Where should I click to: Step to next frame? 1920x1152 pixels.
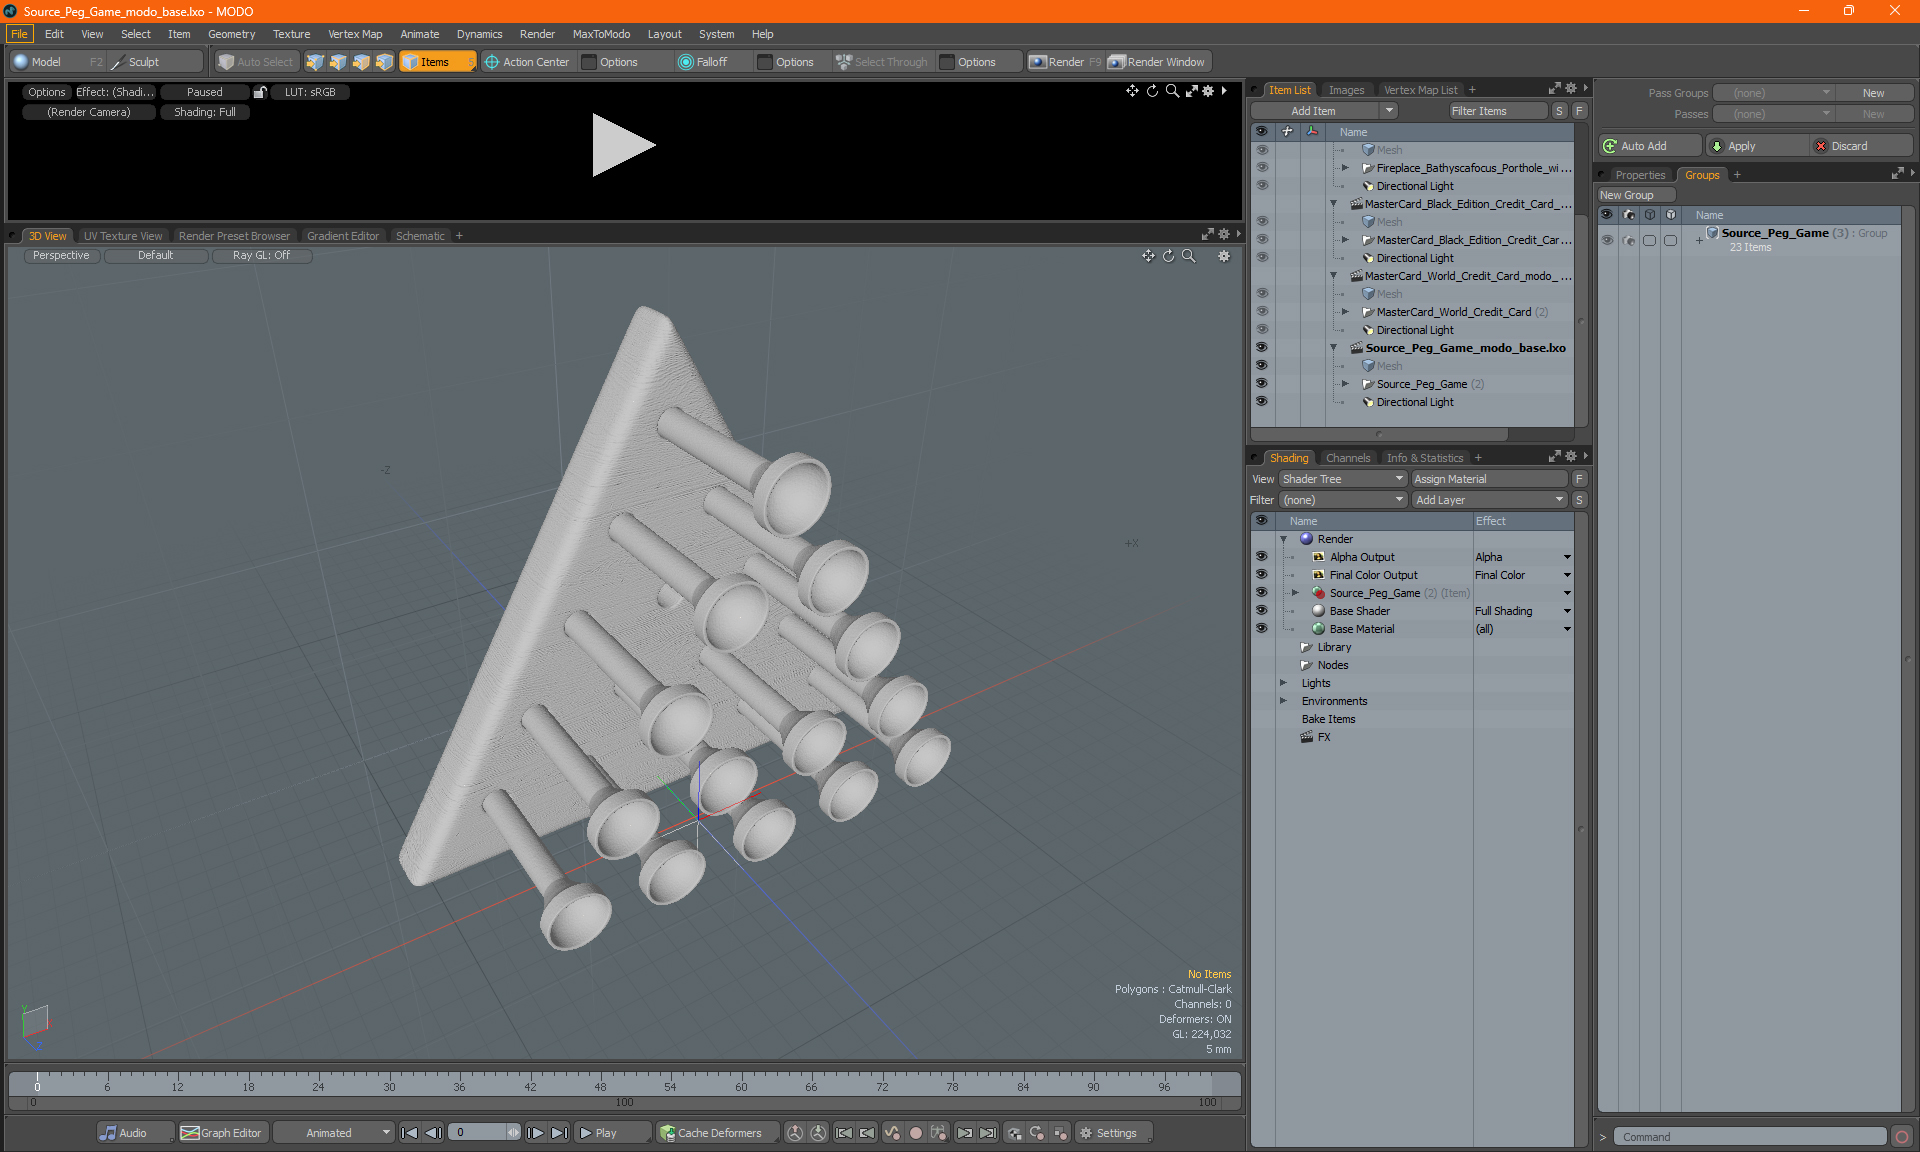536,1133
